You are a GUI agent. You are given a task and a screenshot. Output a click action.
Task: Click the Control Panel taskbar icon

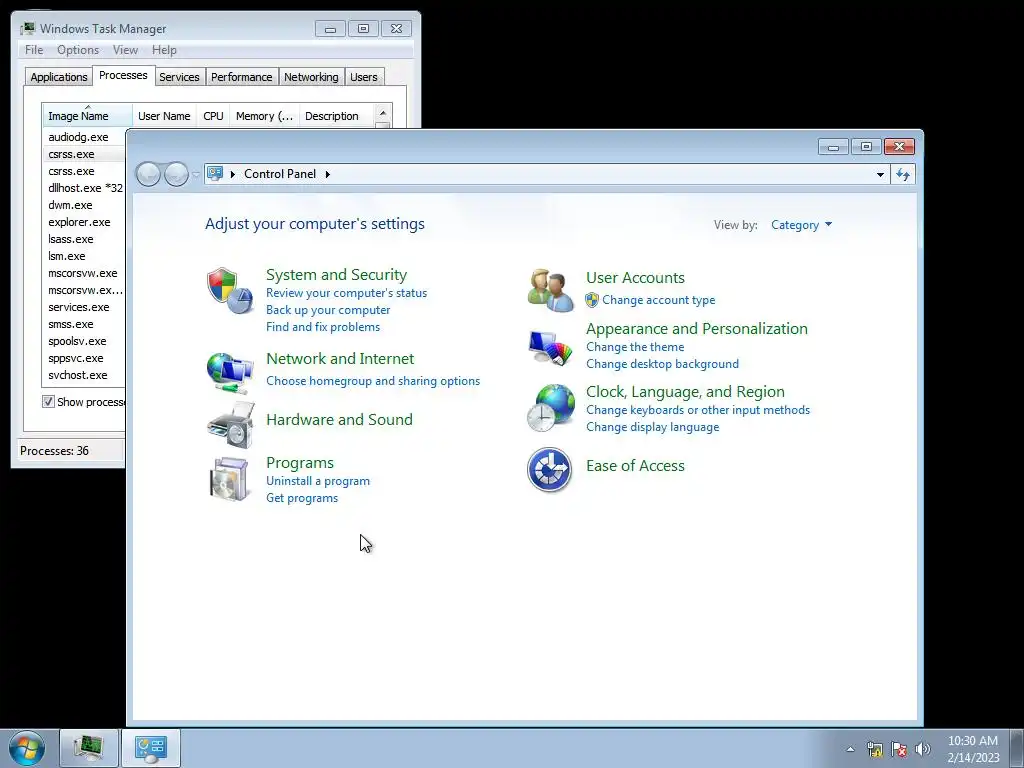point(151,748)
